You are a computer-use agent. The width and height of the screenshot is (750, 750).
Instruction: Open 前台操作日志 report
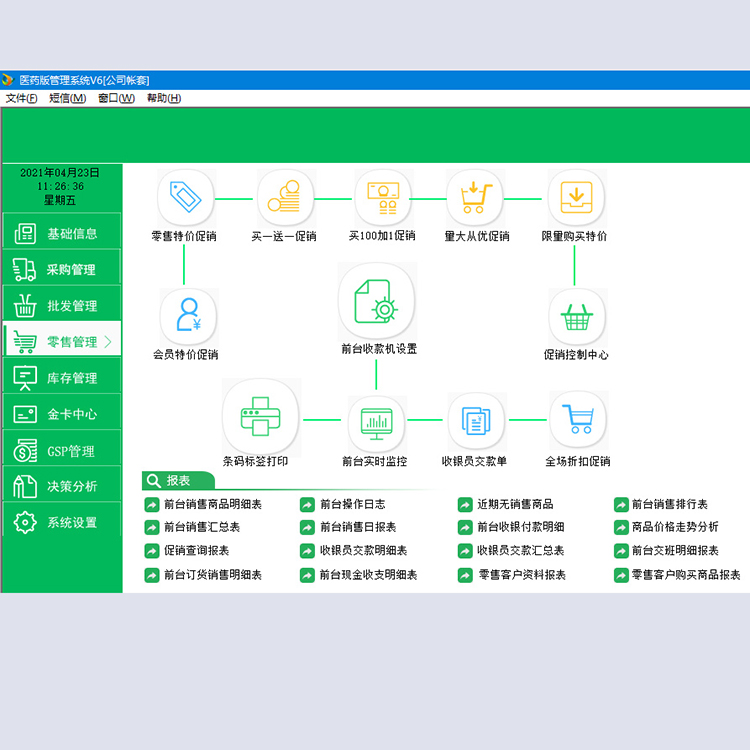(x=353, y=504)
